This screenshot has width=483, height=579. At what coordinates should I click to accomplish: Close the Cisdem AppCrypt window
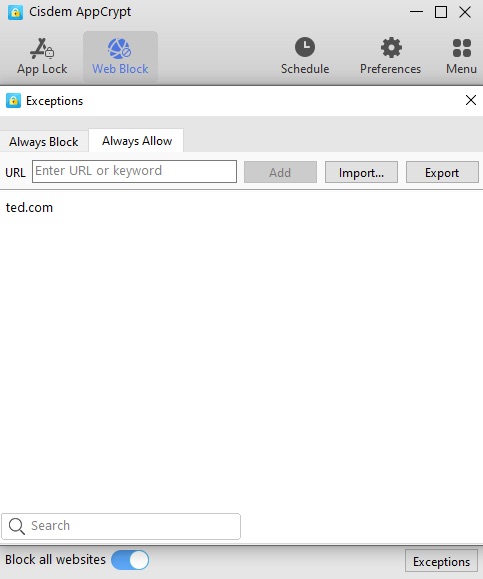(465, 12)
